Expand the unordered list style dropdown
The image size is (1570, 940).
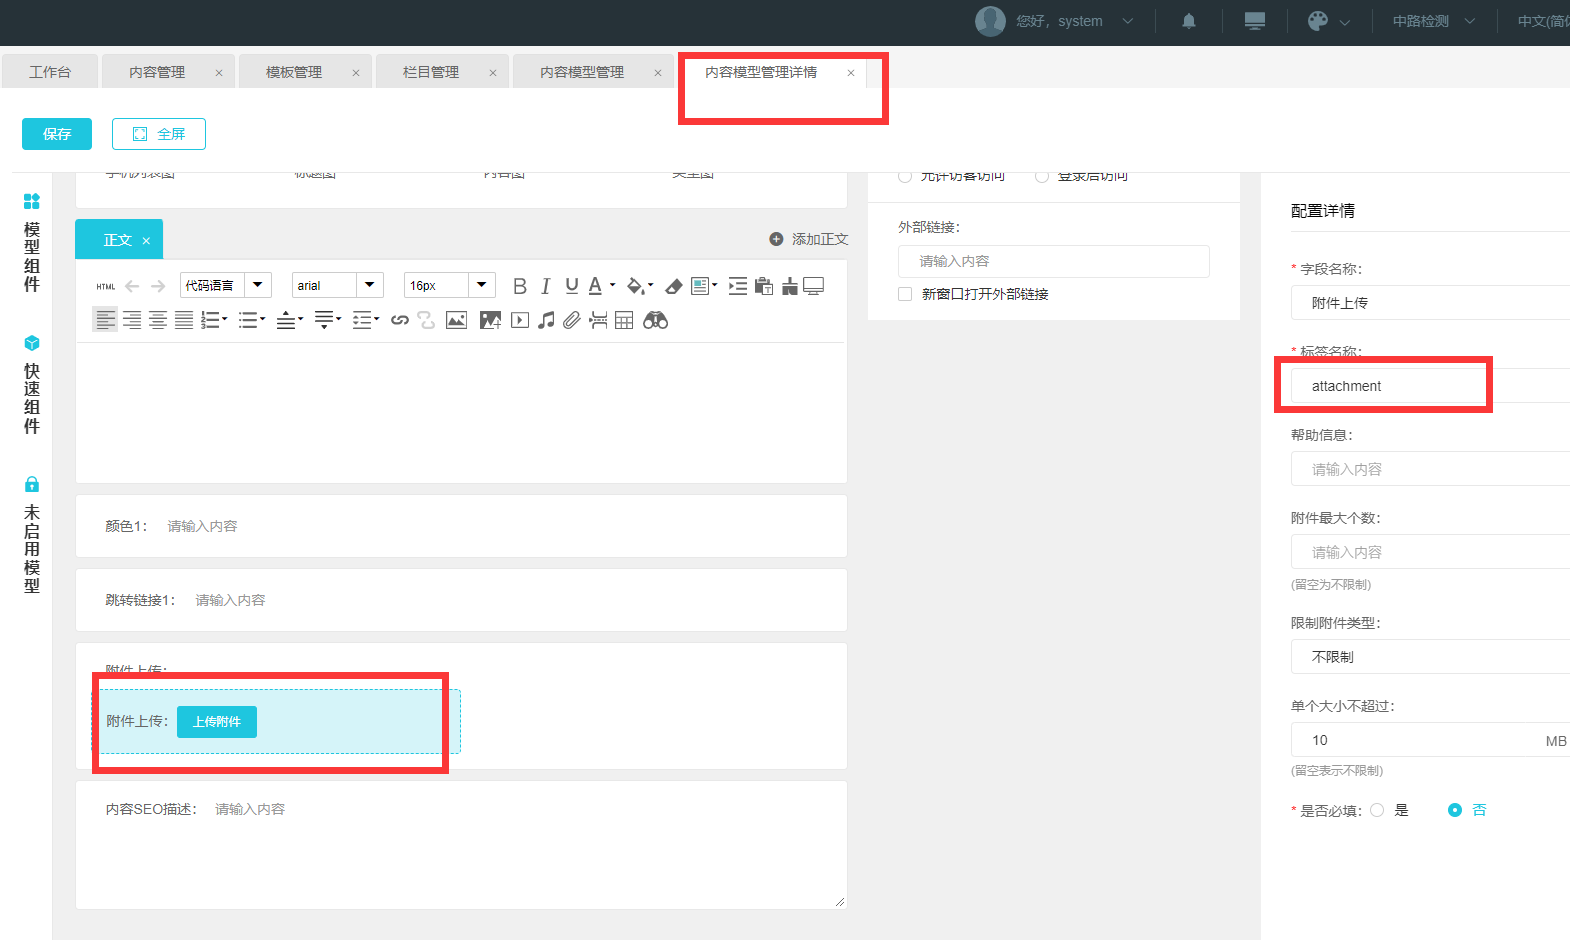(x=263, y=320)
